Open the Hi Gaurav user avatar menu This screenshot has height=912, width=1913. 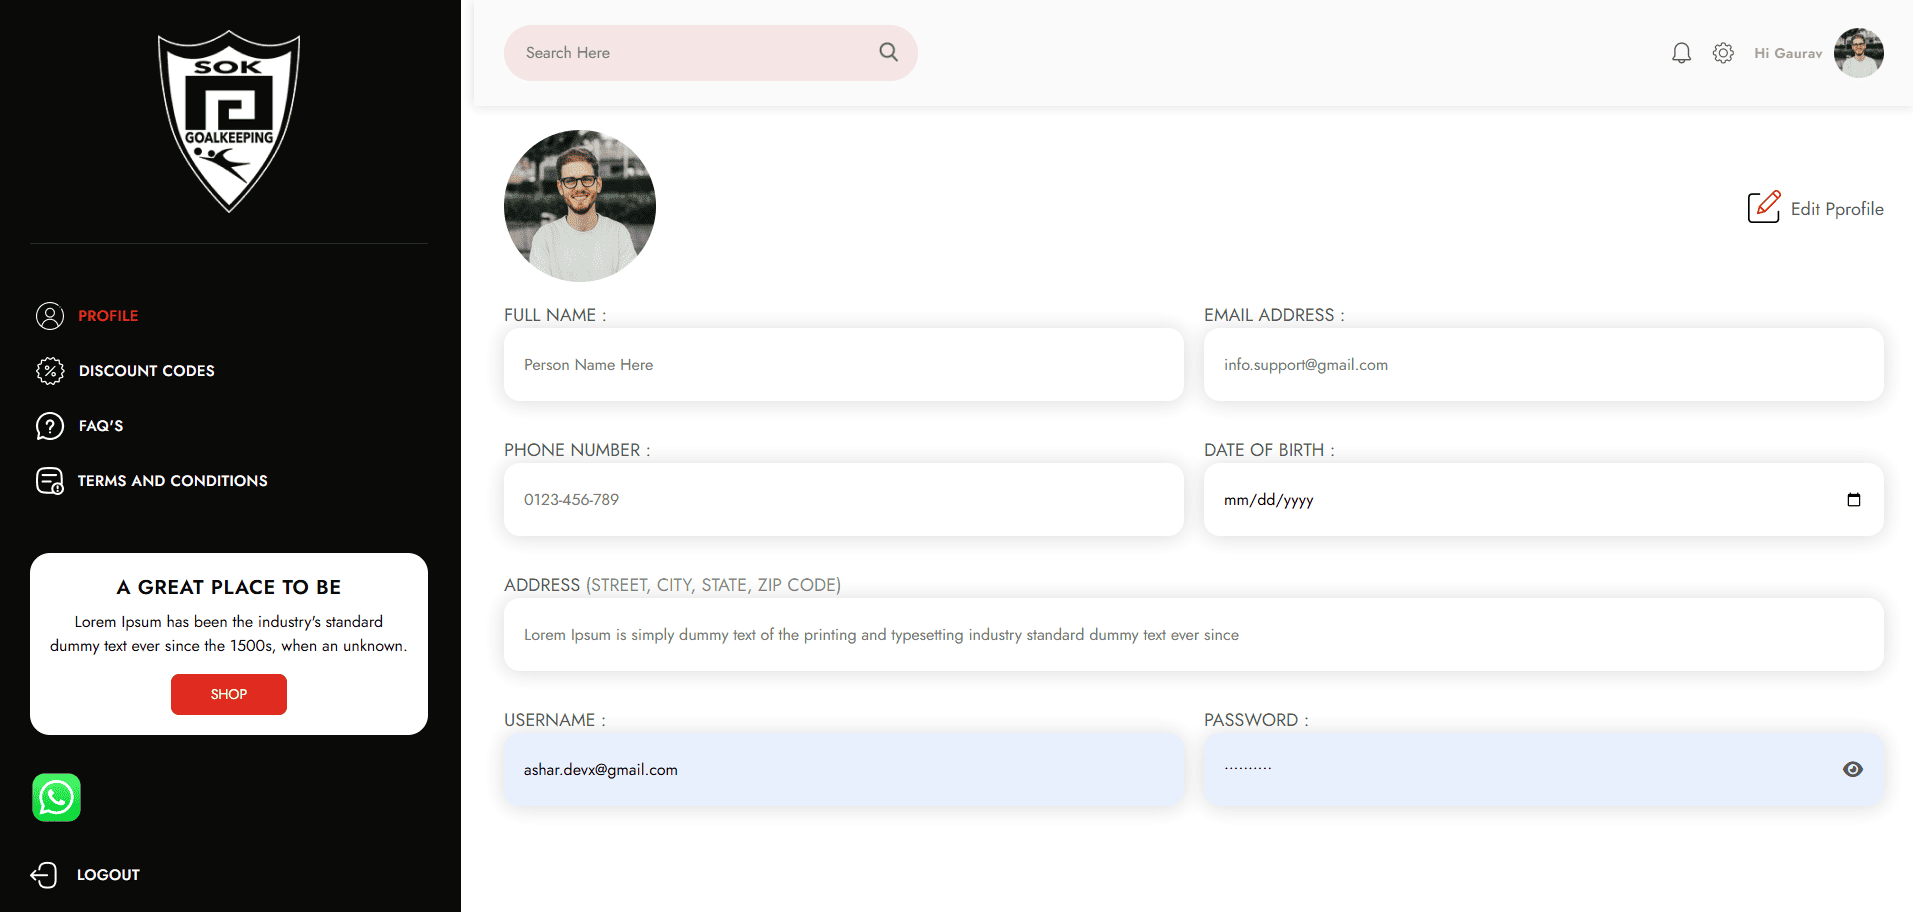pyautogui.click(x=1858, y=53)
